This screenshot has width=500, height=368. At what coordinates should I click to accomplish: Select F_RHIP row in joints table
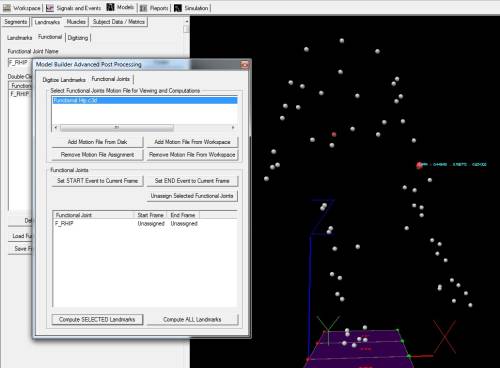click(x=145, y=224)
